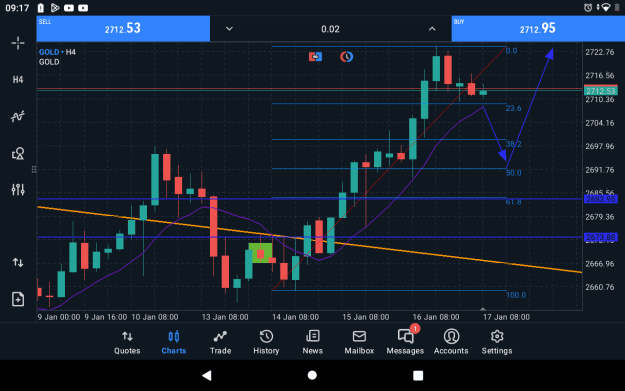
Task: Open the GOLD symbol dropdown
Action: (x=51, y=52)
